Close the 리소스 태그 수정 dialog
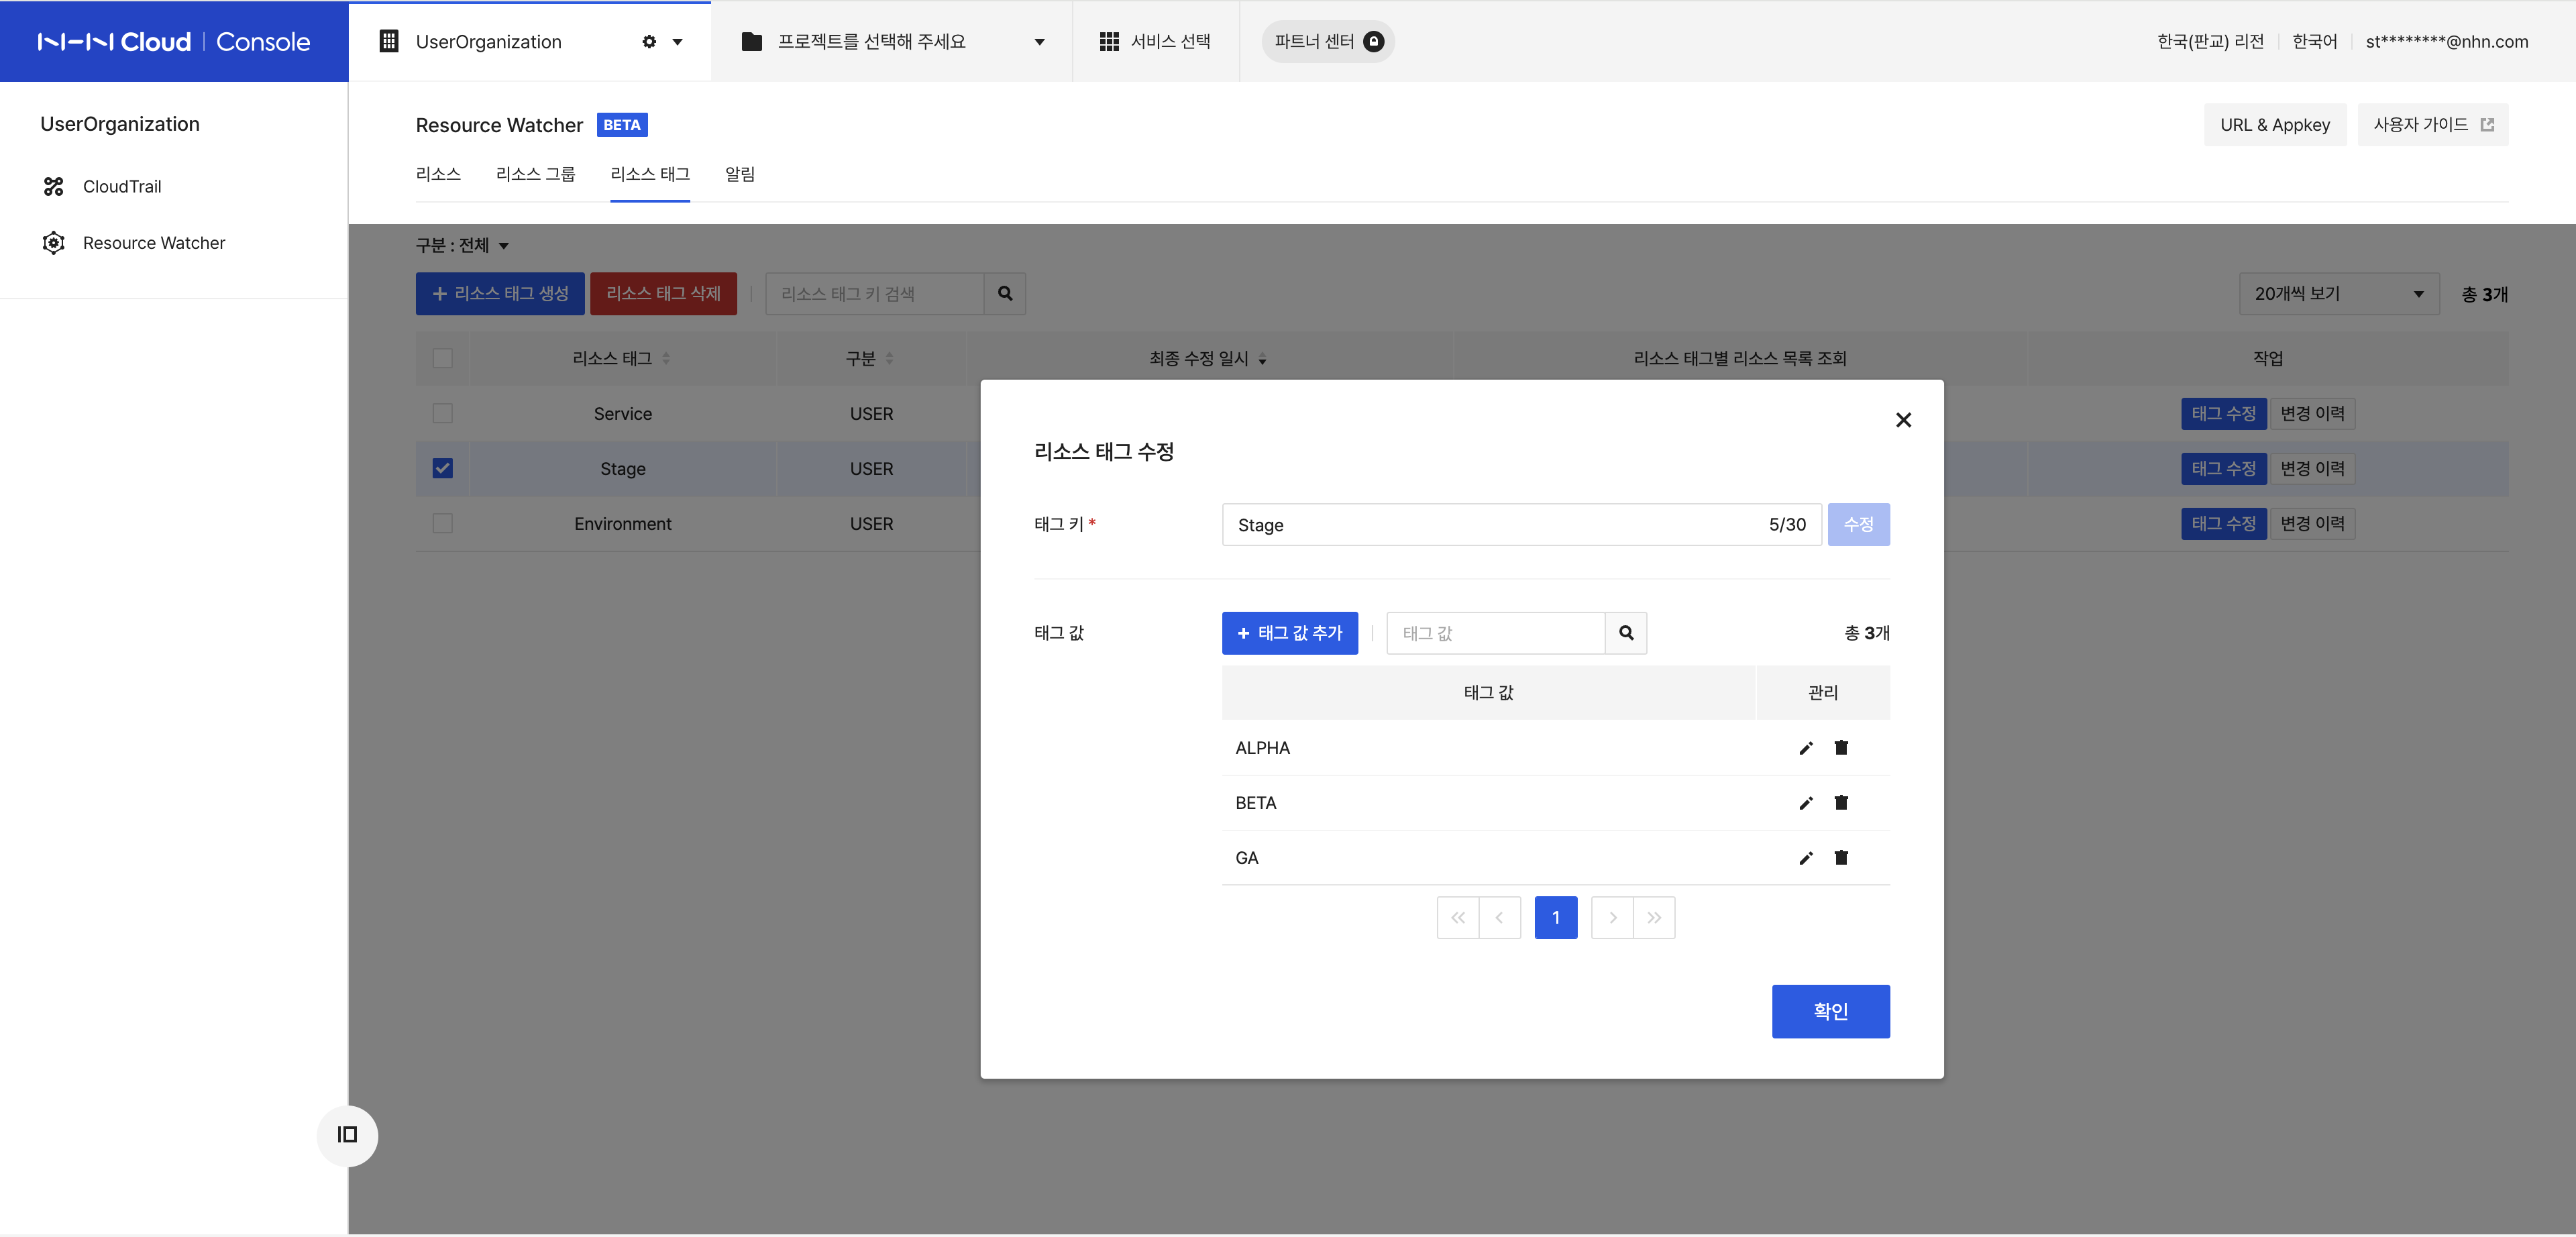This screenshot has width=2576, height=1237. click(x=1903, y=420)
